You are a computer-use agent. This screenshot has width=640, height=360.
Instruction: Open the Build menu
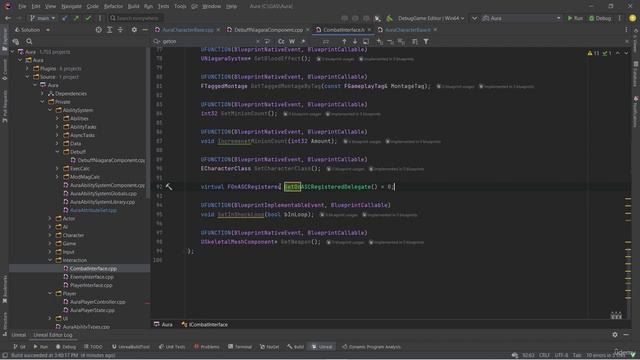(133, 6)
